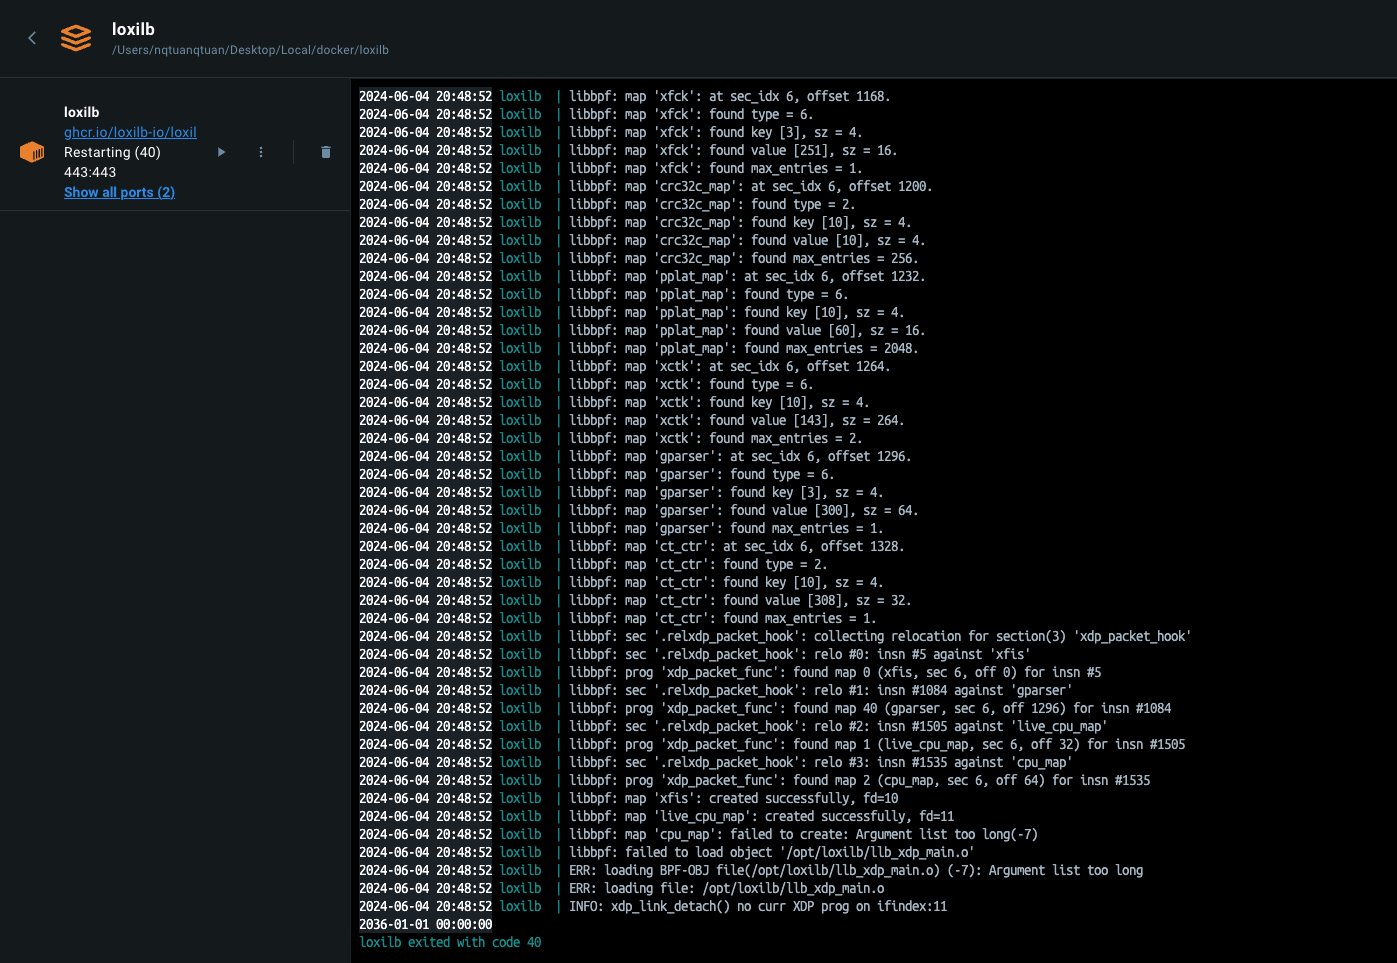
Task: Click log line "'live_cpu_map': created successfully, fd=11"
Action: tap(657, 816)
